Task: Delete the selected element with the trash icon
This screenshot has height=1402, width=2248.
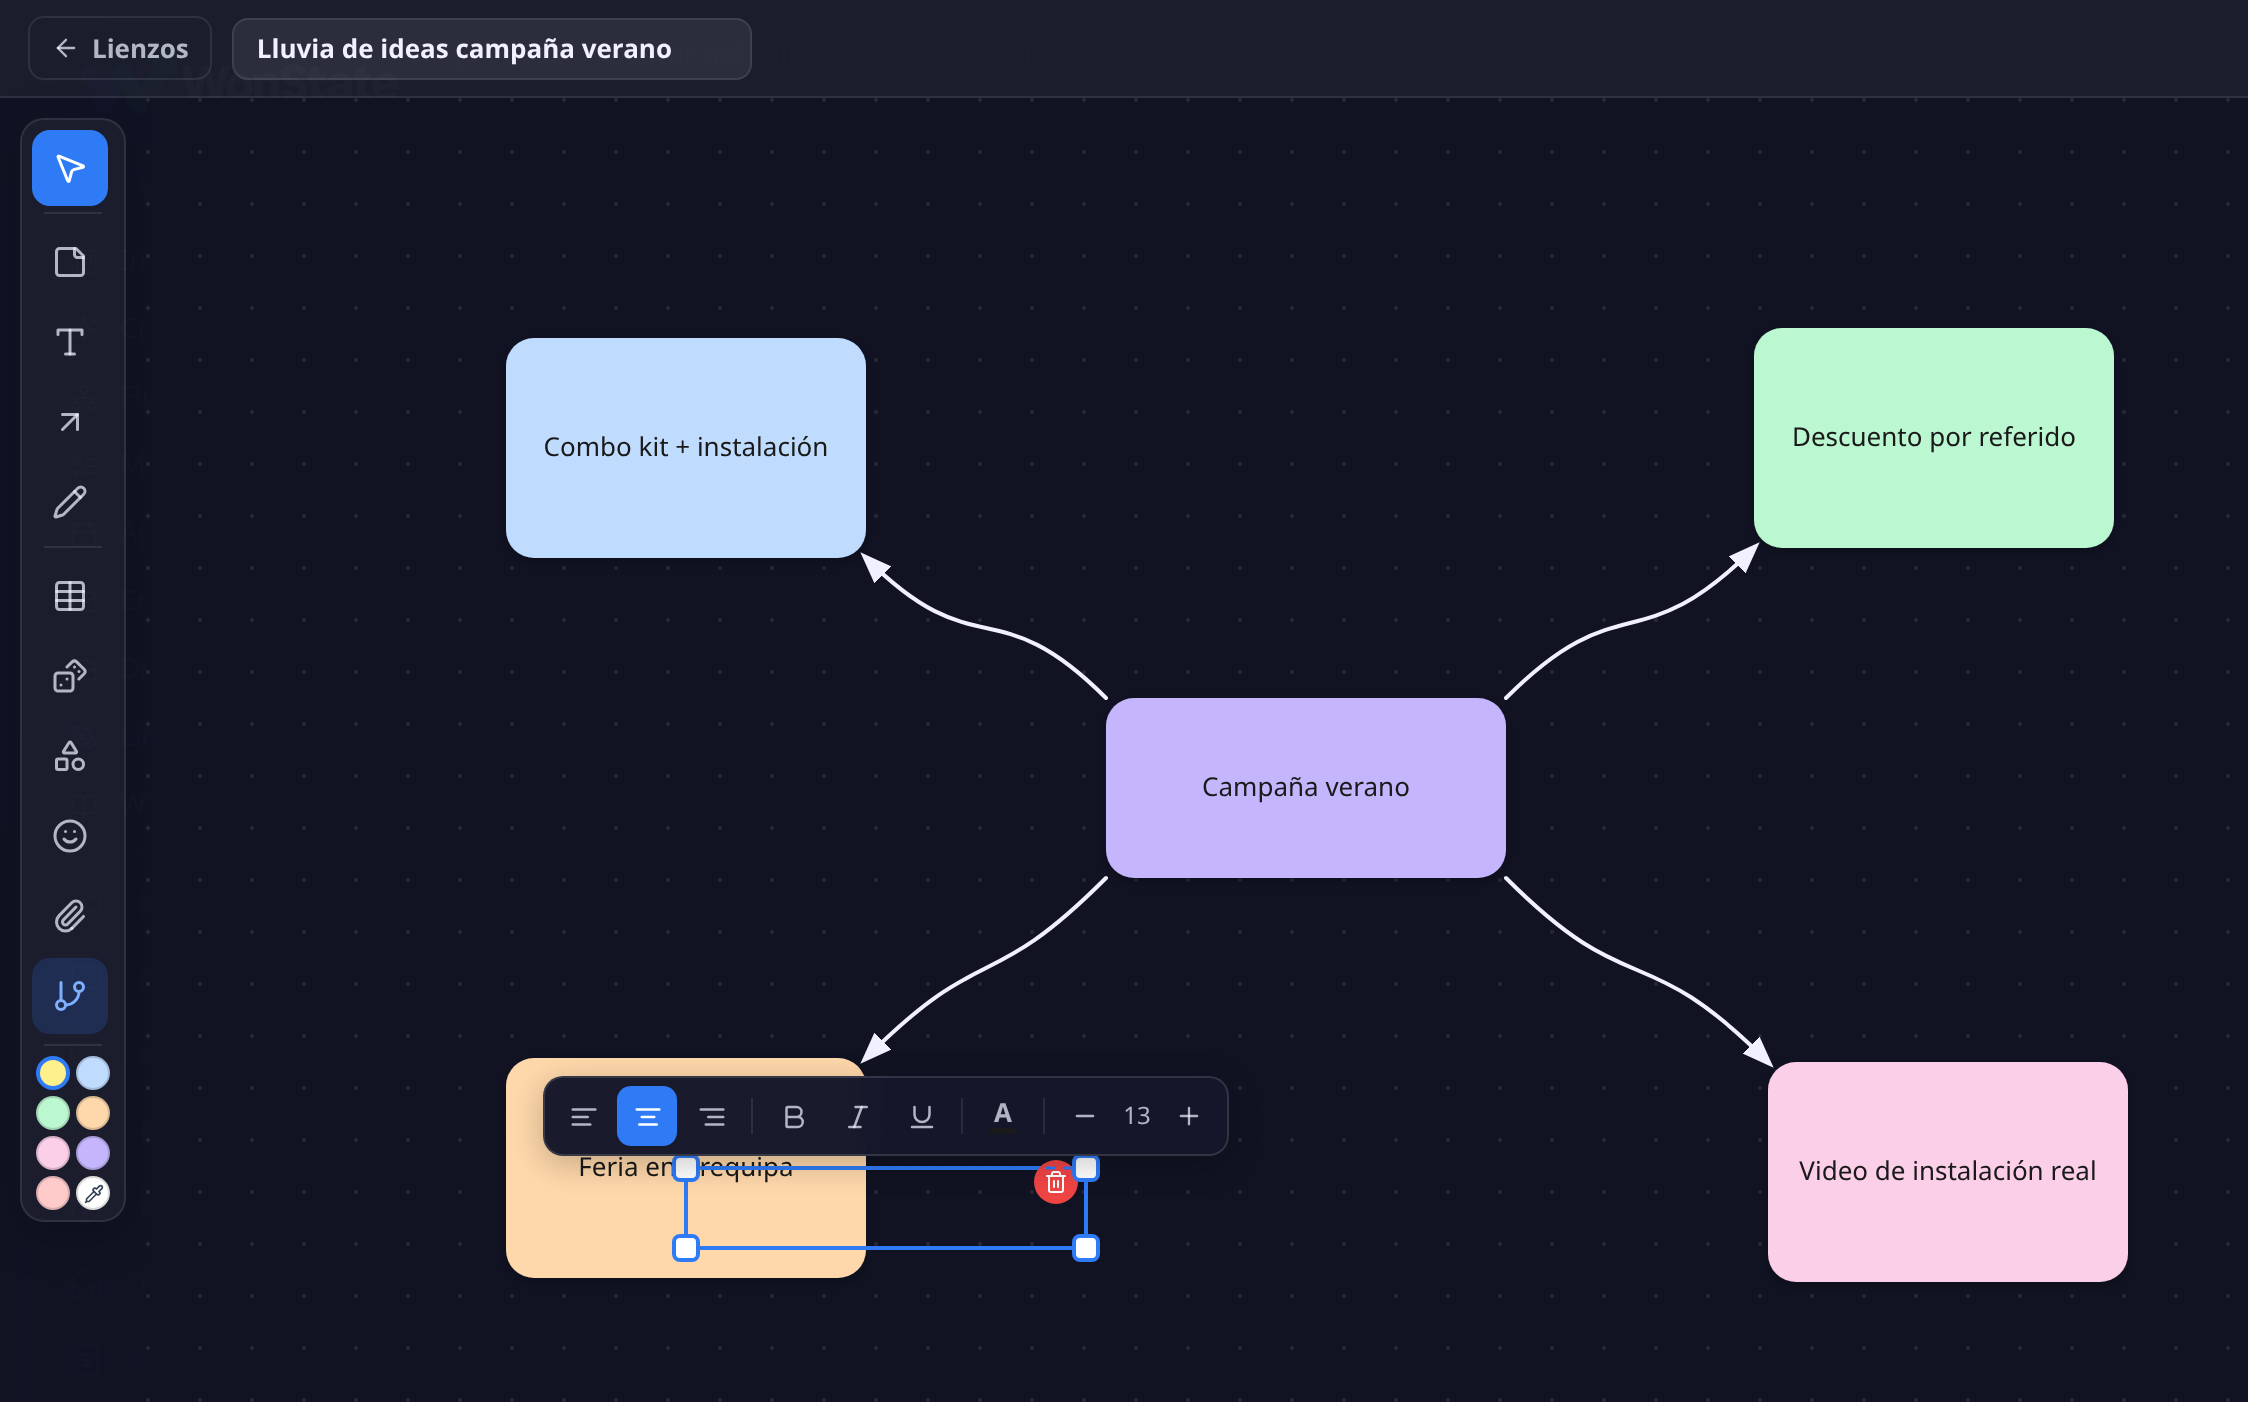Action: pos(1055,1183)
